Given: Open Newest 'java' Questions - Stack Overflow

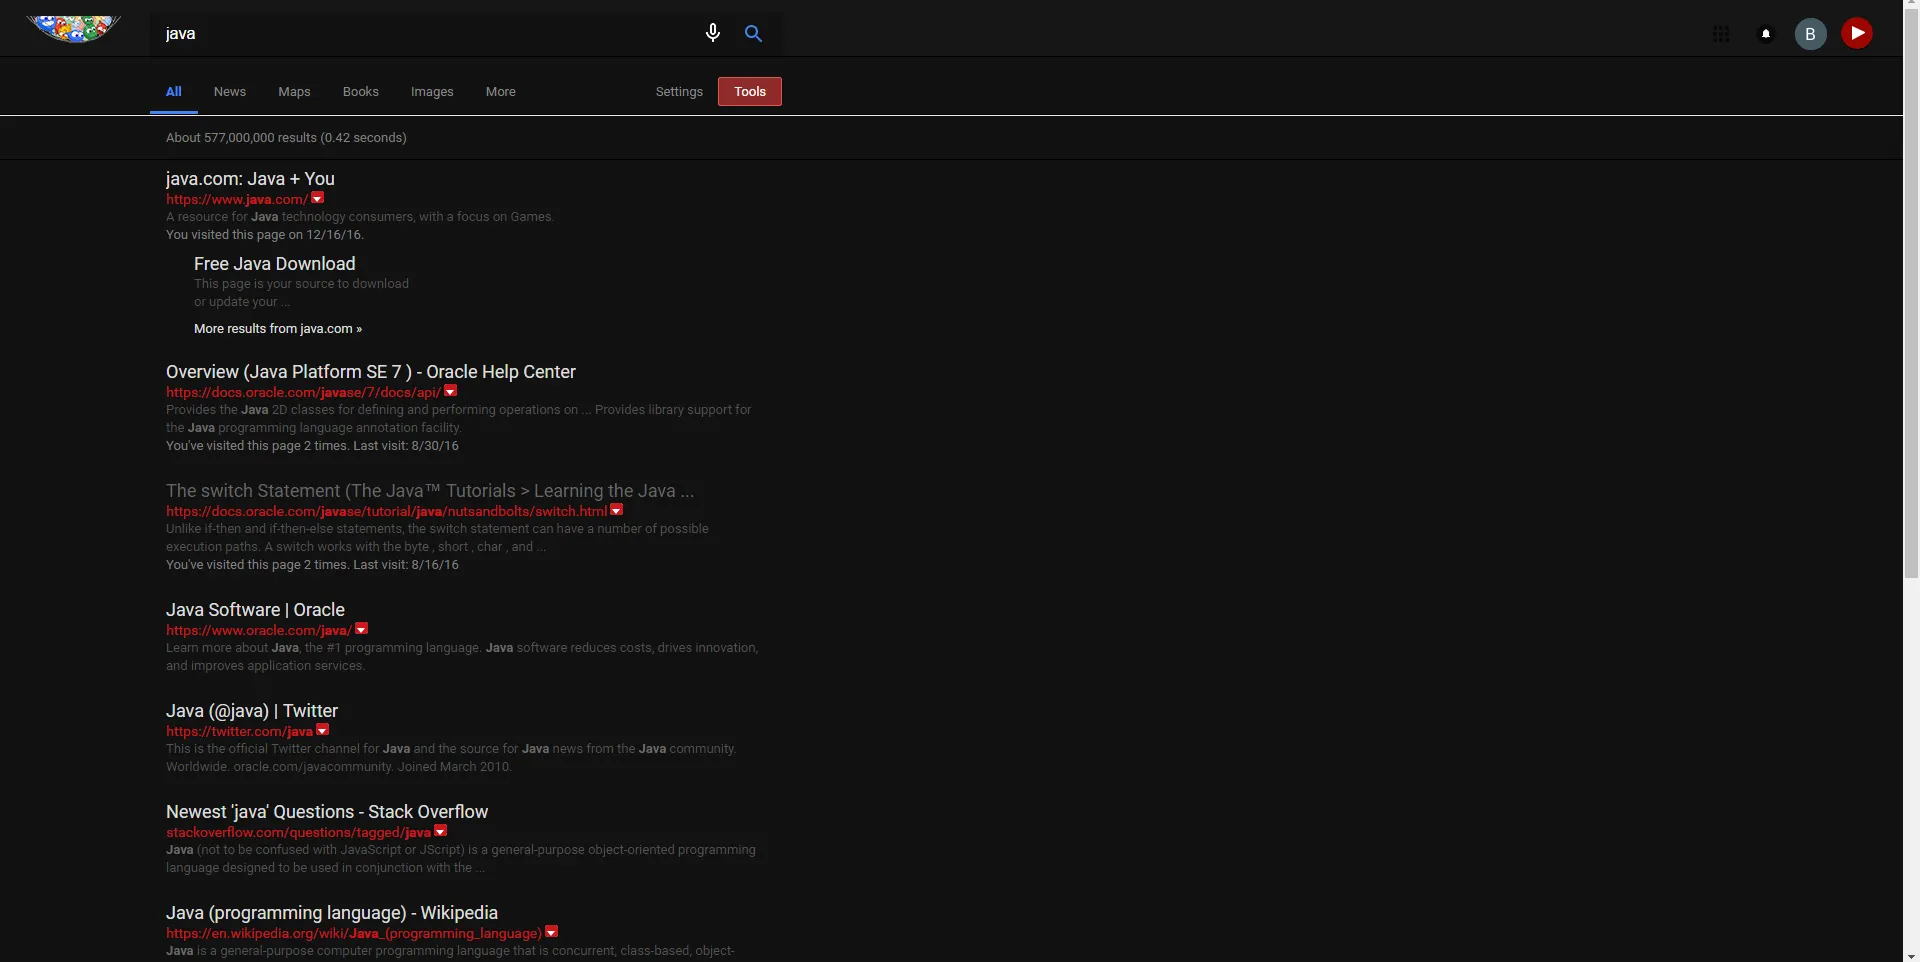Looking at the screenshot, I should [327, 812].
